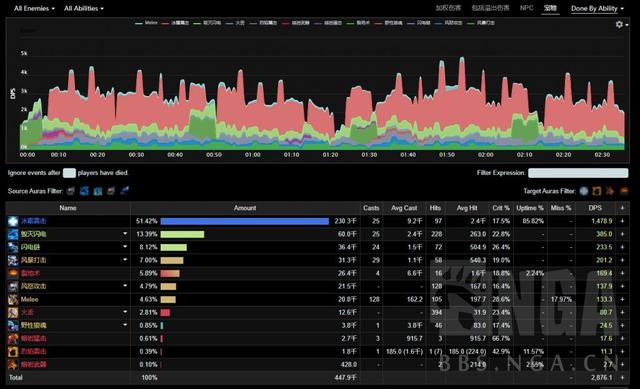Sort table by the Hits column header

coord(435,208)
